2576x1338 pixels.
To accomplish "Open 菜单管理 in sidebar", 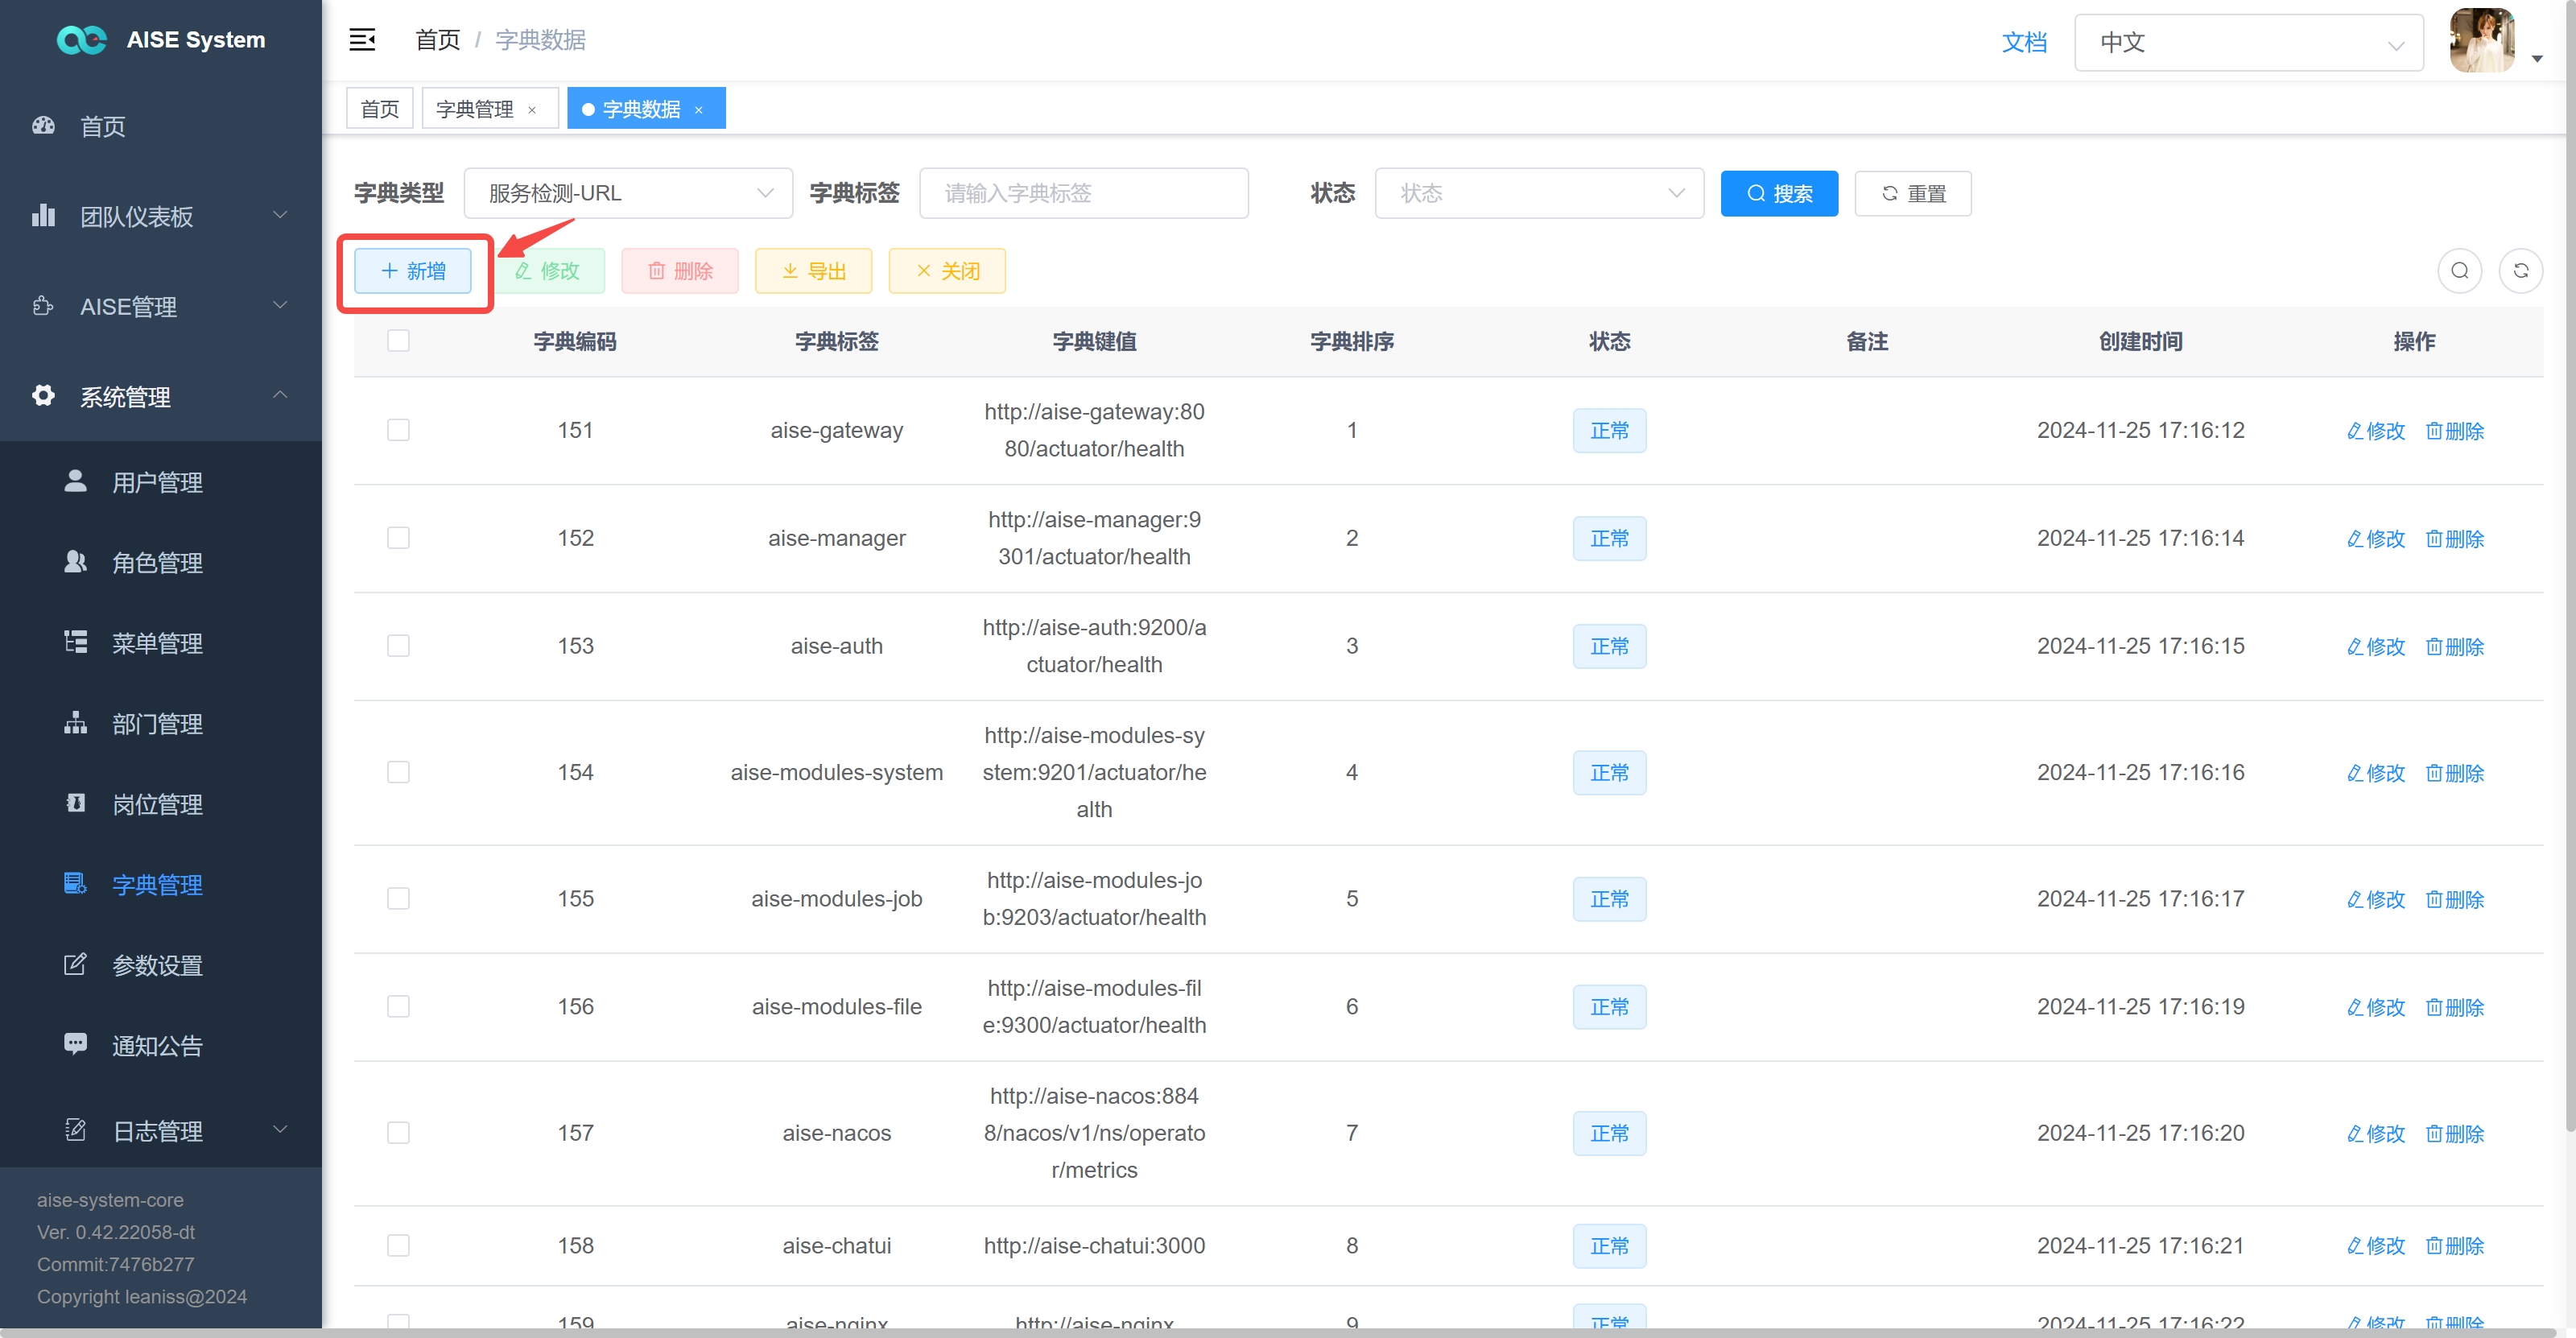I will pos(161,643).
